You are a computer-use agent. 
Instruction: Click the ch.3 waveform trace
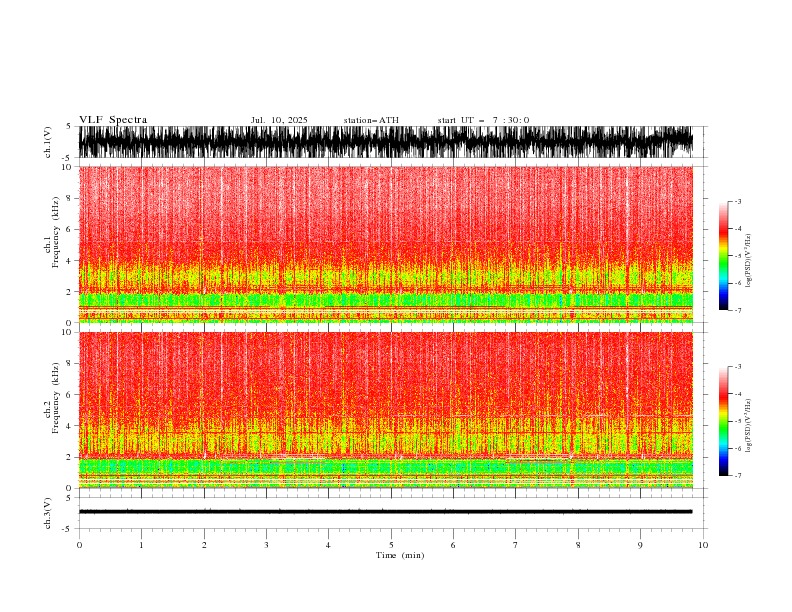pos(386,512)
